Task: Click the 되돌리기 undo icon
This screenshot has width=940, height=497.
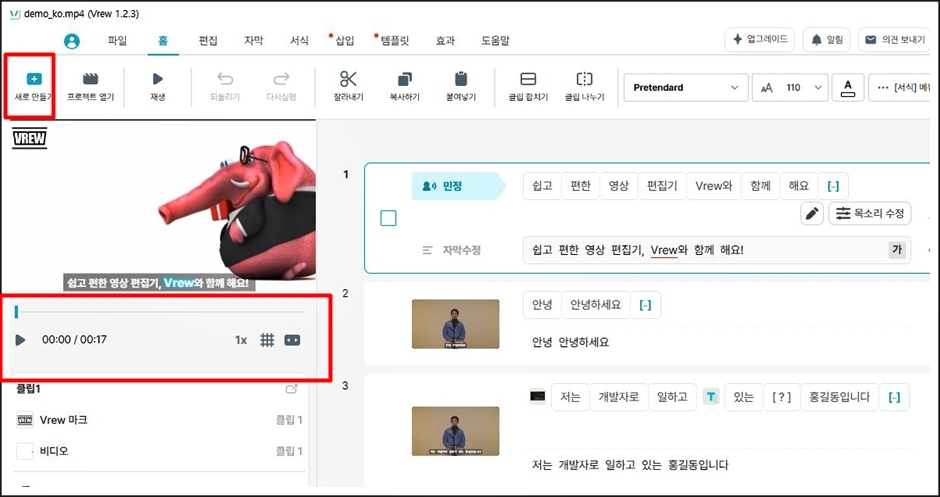Action: point(225,79)
